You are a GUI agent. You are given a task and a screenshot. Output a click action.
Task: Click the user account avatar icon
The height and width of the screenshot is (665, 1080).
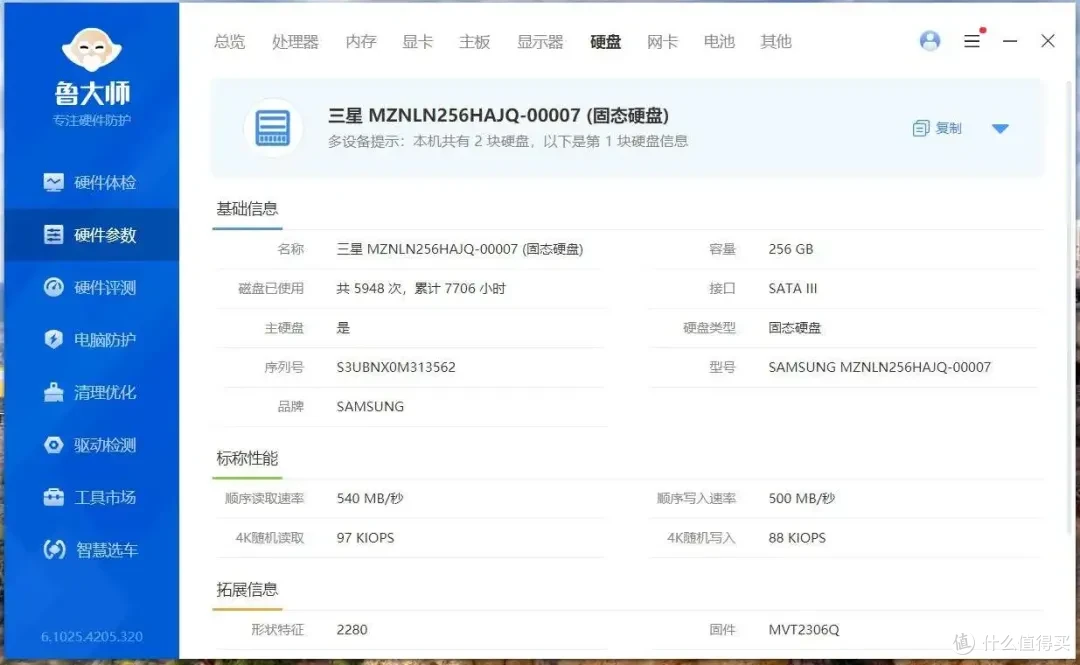coord(930,41)
